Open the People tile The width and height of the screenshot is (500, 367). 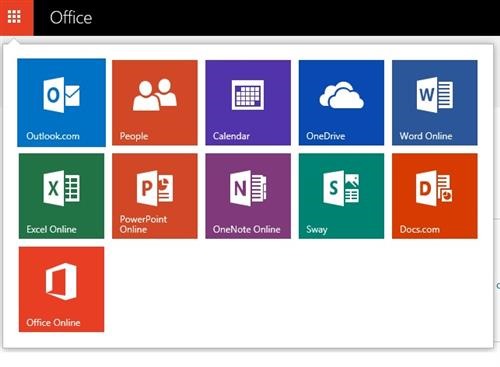coord(155,103)
